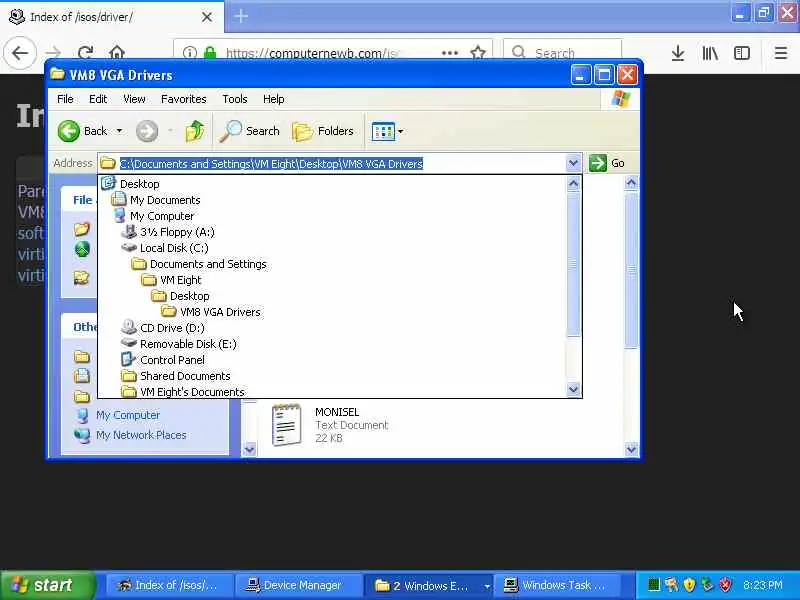
Task: Select Removable Disk (E:) entry
Action: coord(188,344)
